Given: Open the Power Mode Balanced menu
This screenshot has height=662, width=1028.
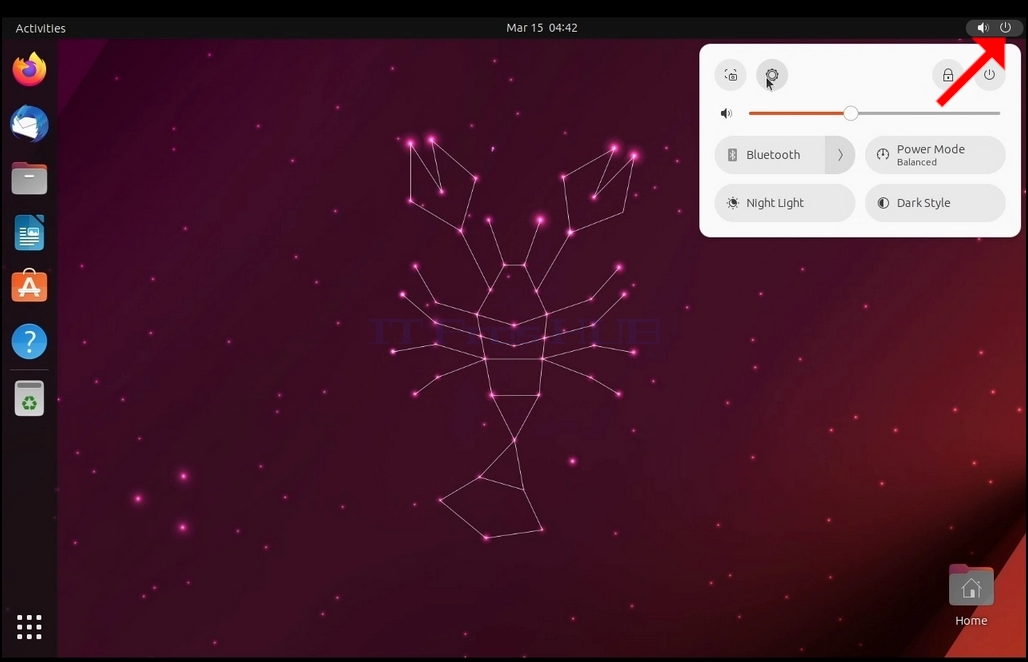Looking at the screenshot, I should [x=935, y=155].
